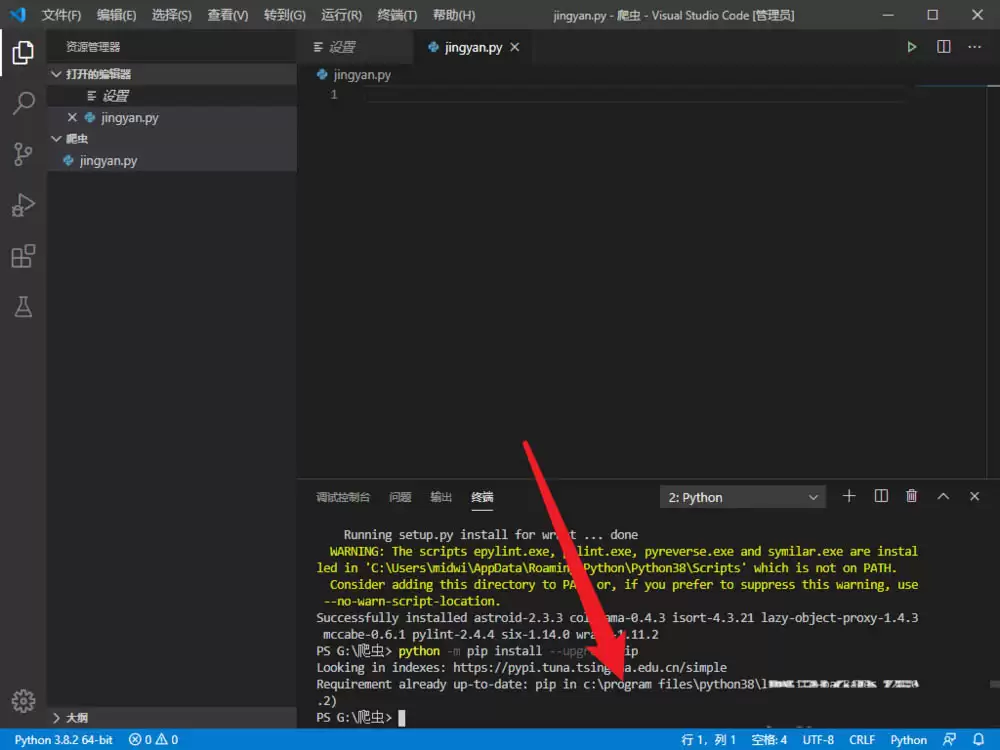
Task: Open the Run and Debug panel
Action: [22, 205]
